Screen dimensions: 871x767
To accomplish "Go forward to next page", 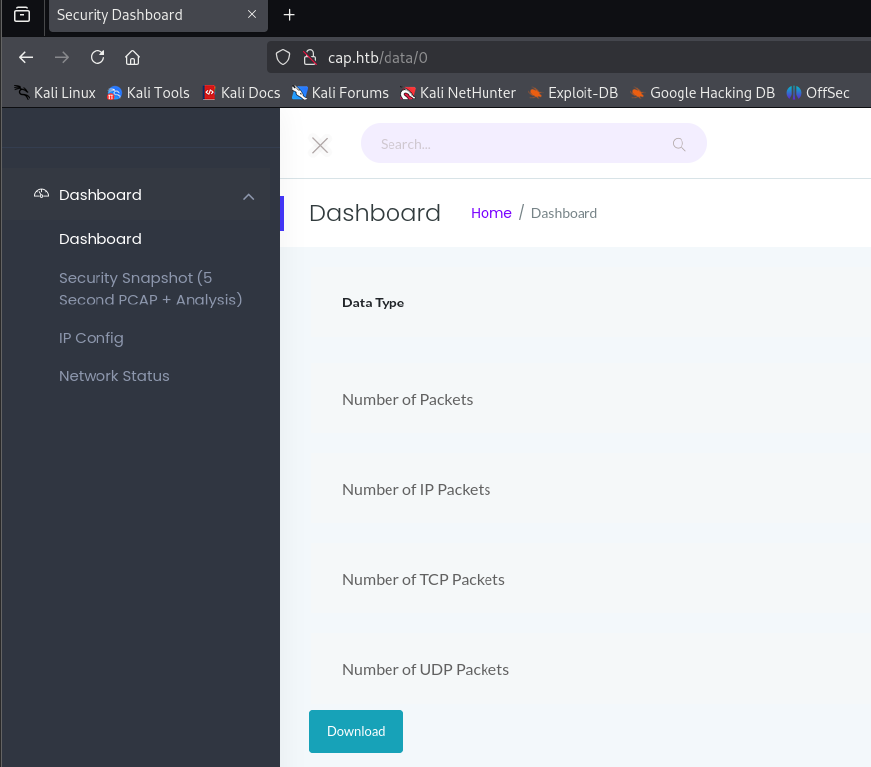I will coord(62,57).
